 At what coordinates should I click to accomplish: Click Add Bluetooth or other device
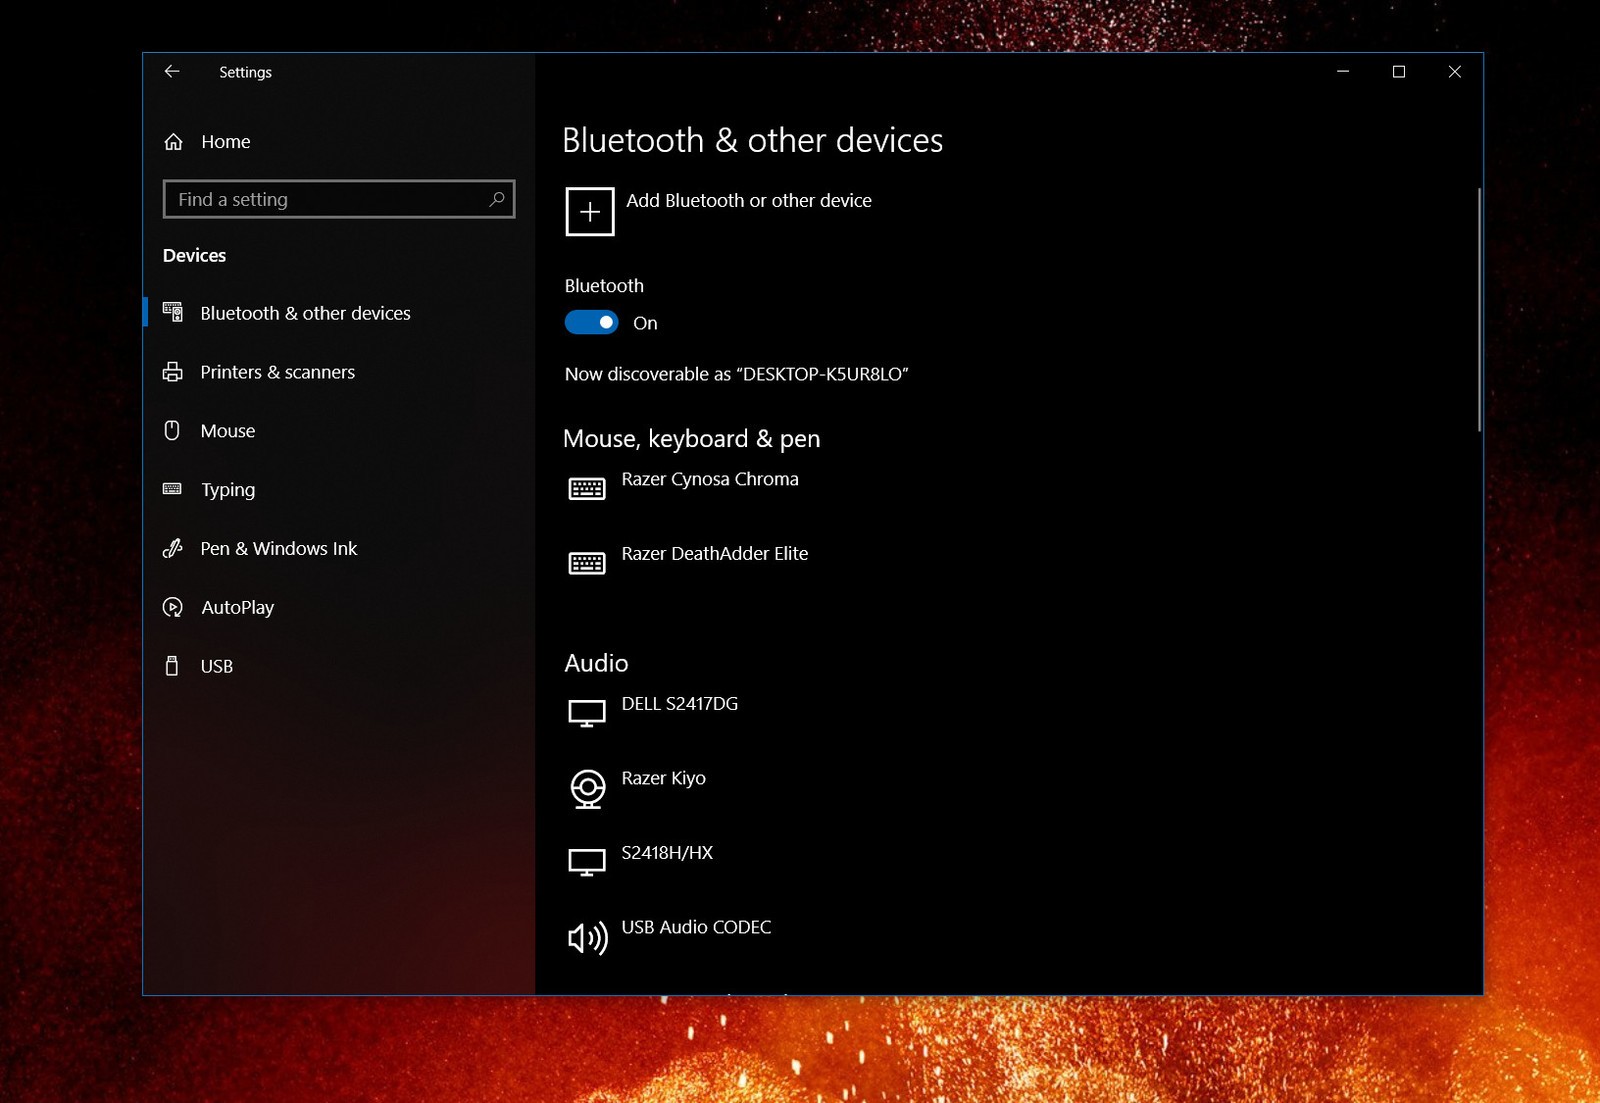tap(718, 212)
